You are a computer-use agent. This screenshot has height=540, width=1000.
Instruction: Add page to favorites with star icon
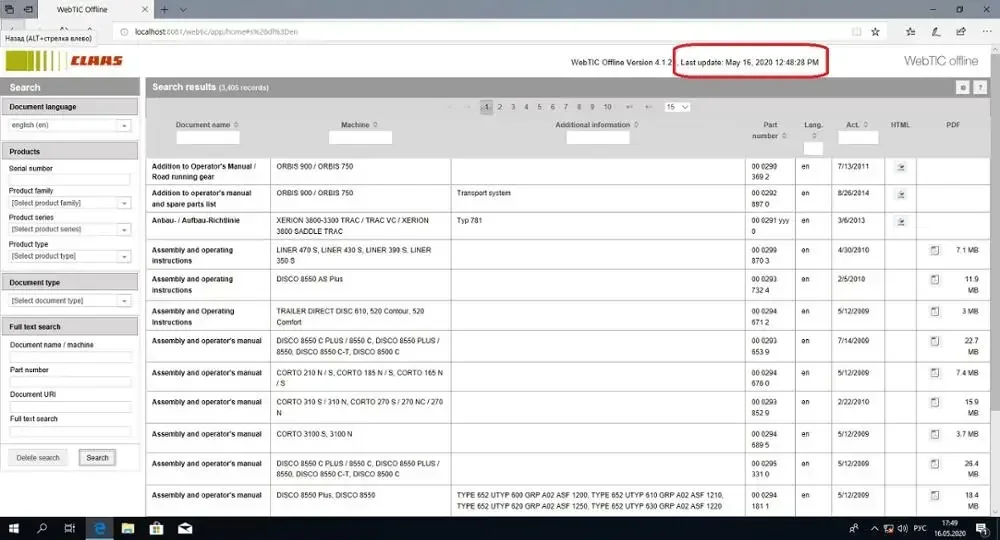point(875,31)
